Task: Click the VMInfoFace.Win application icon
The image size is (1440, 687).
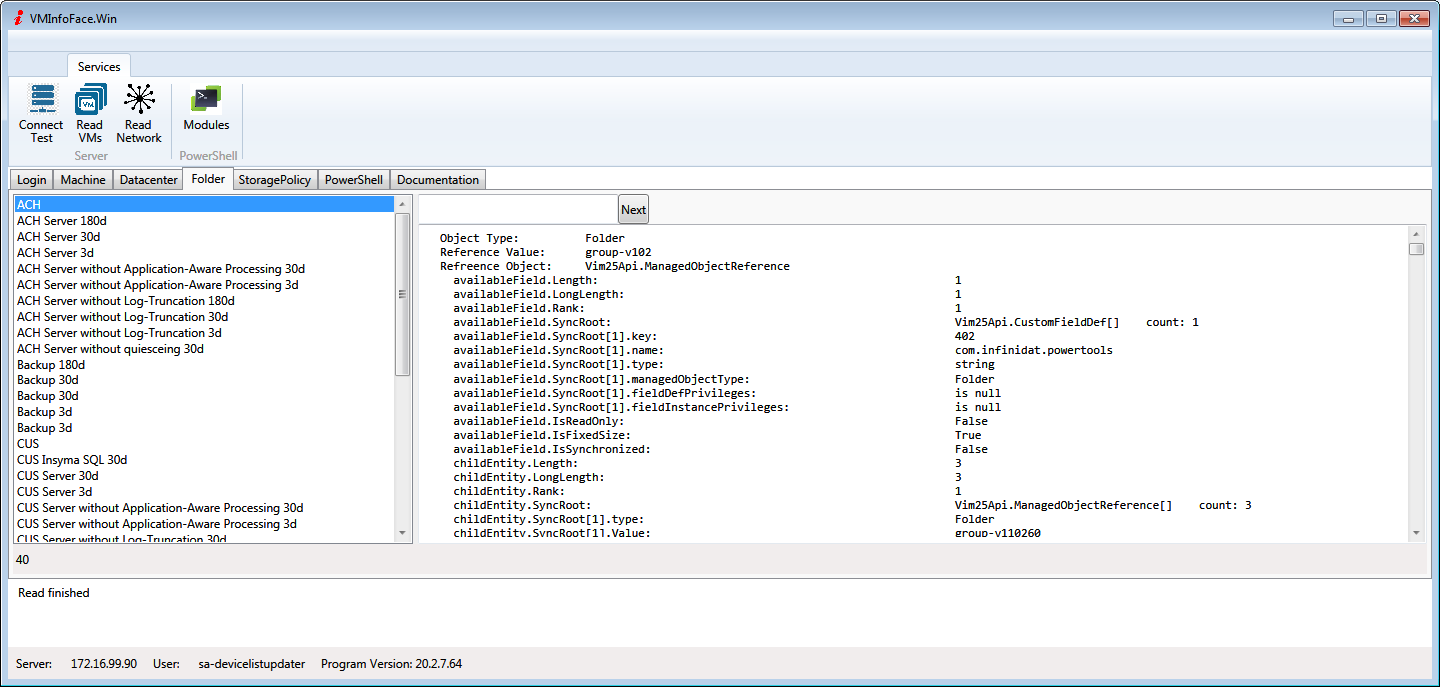Action: pyautogui.click(x=18, y=18)
